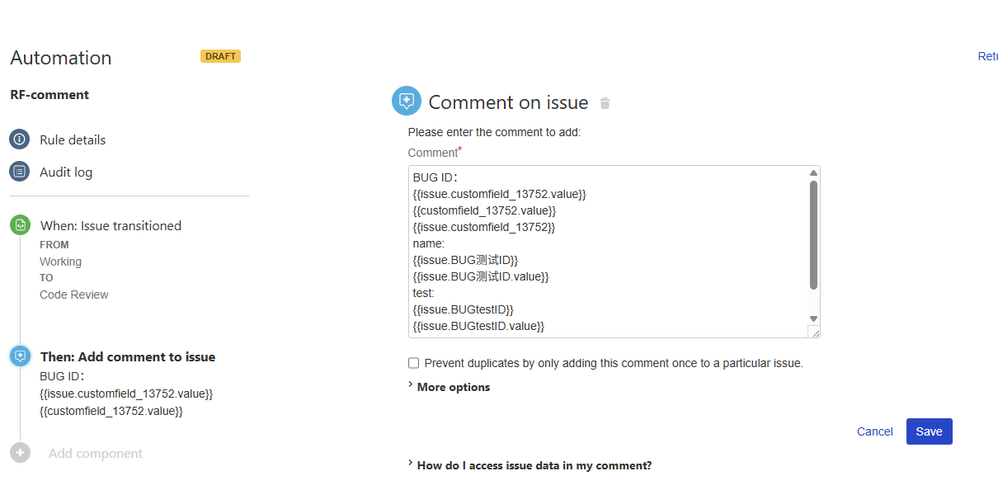This screenshot has width=998, height=500.
Task: Cancel the comment edit
Action: pyautogui.click(x=875, y=431)
